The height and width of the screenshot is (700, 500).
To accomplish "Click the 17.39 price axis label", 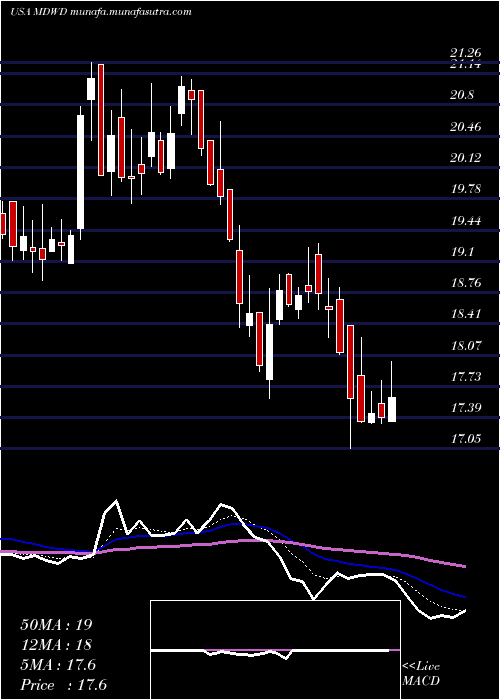I will [466, 408].
